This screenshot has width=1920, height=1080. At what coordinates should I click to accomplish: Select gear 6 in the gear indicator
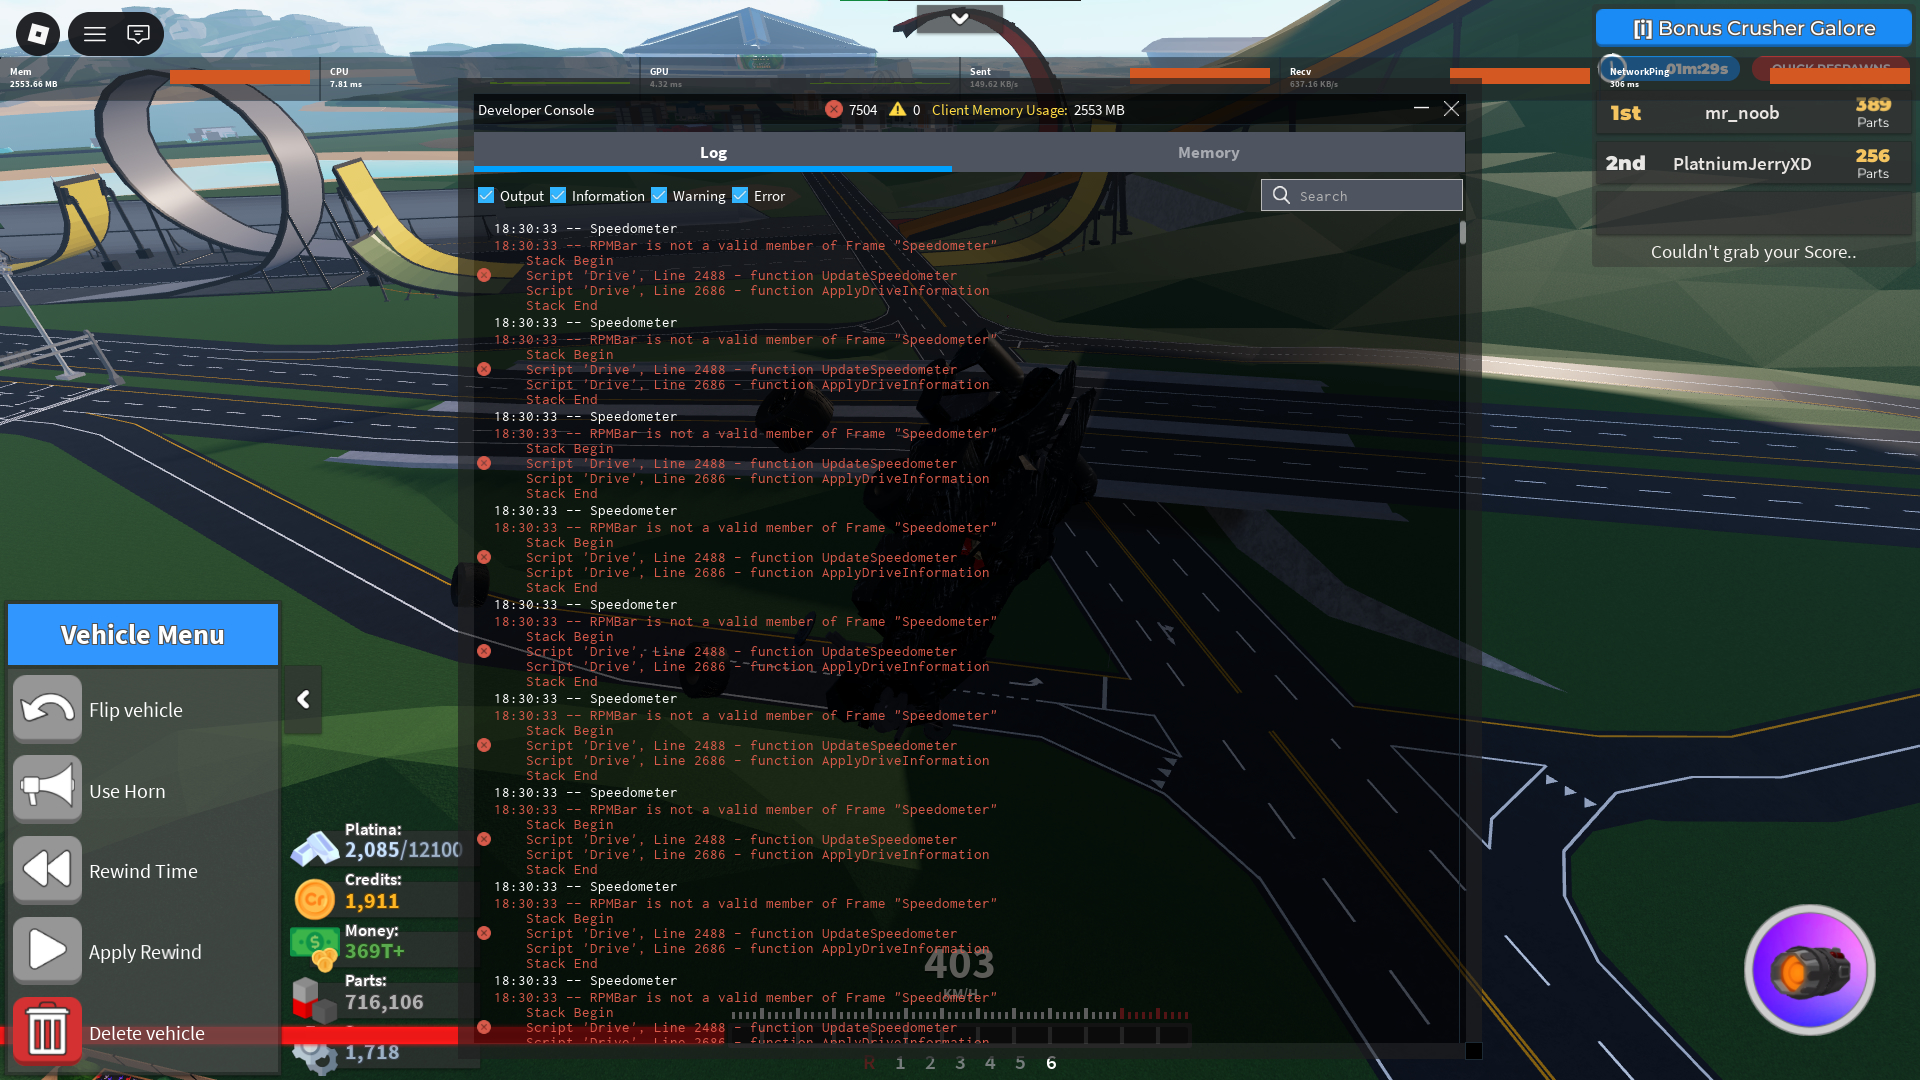point(1051,1063)
